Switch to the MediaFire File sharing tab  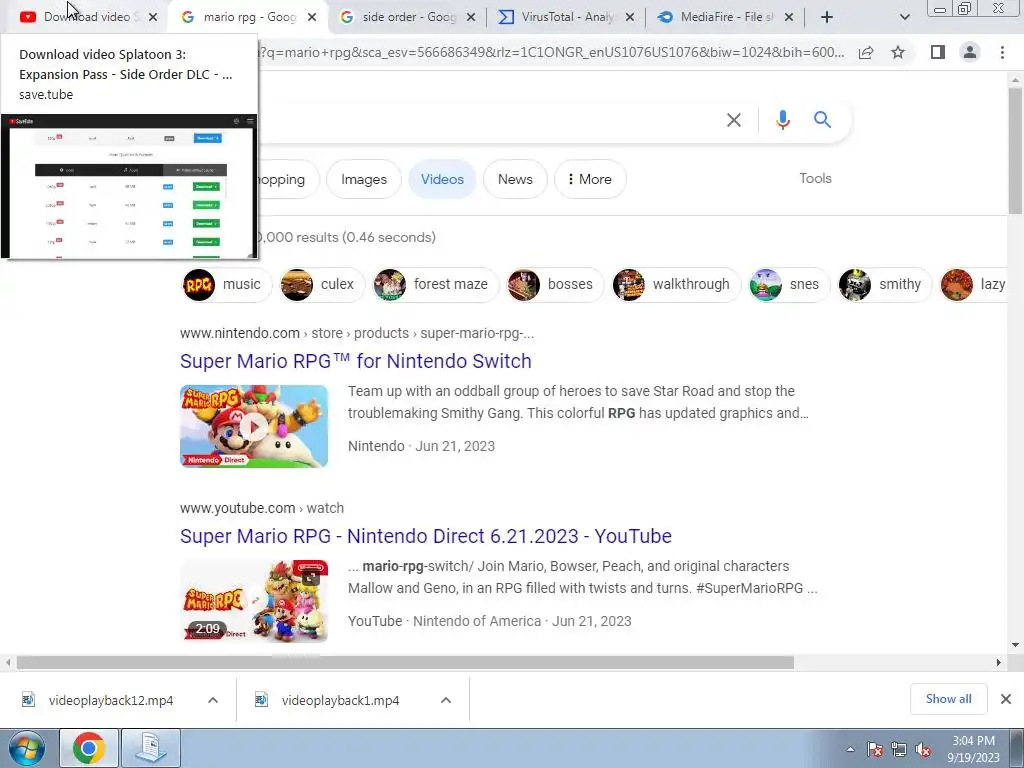click(x=725, y=17)
